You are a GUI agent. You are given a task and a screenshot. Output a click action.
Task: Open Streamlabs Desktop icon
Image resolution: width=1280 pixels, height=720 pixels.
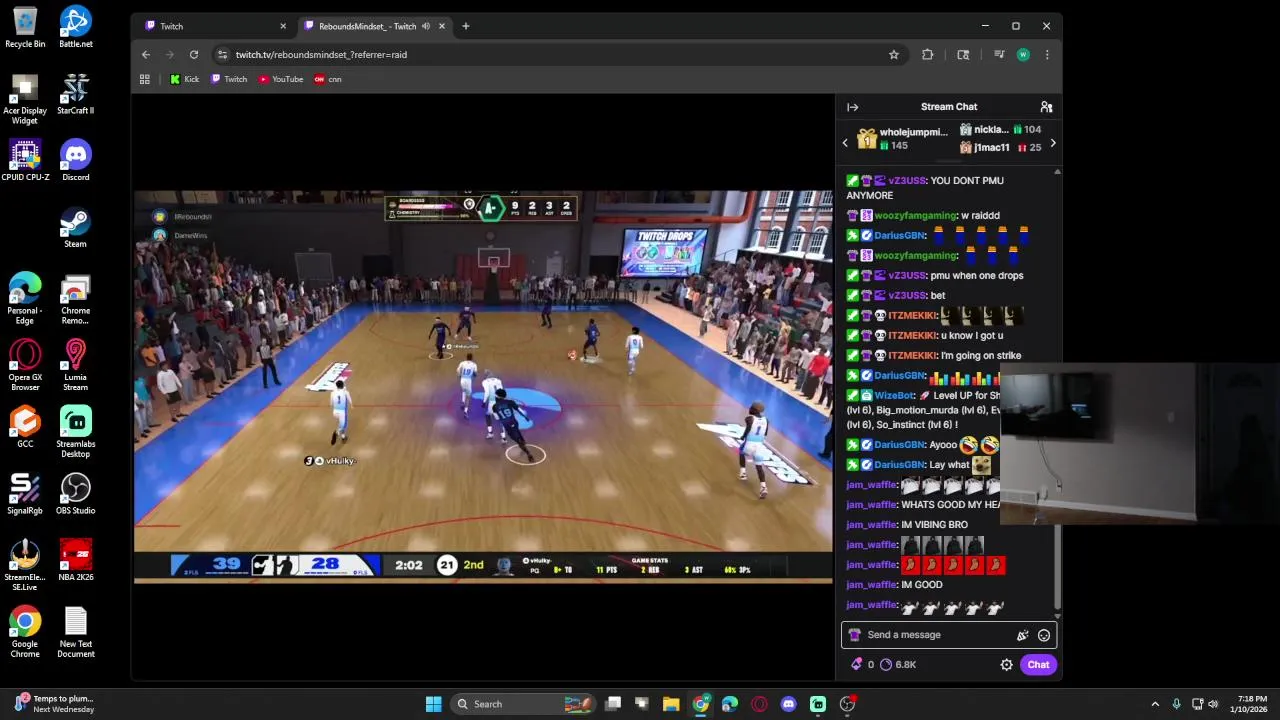point(76,432)
